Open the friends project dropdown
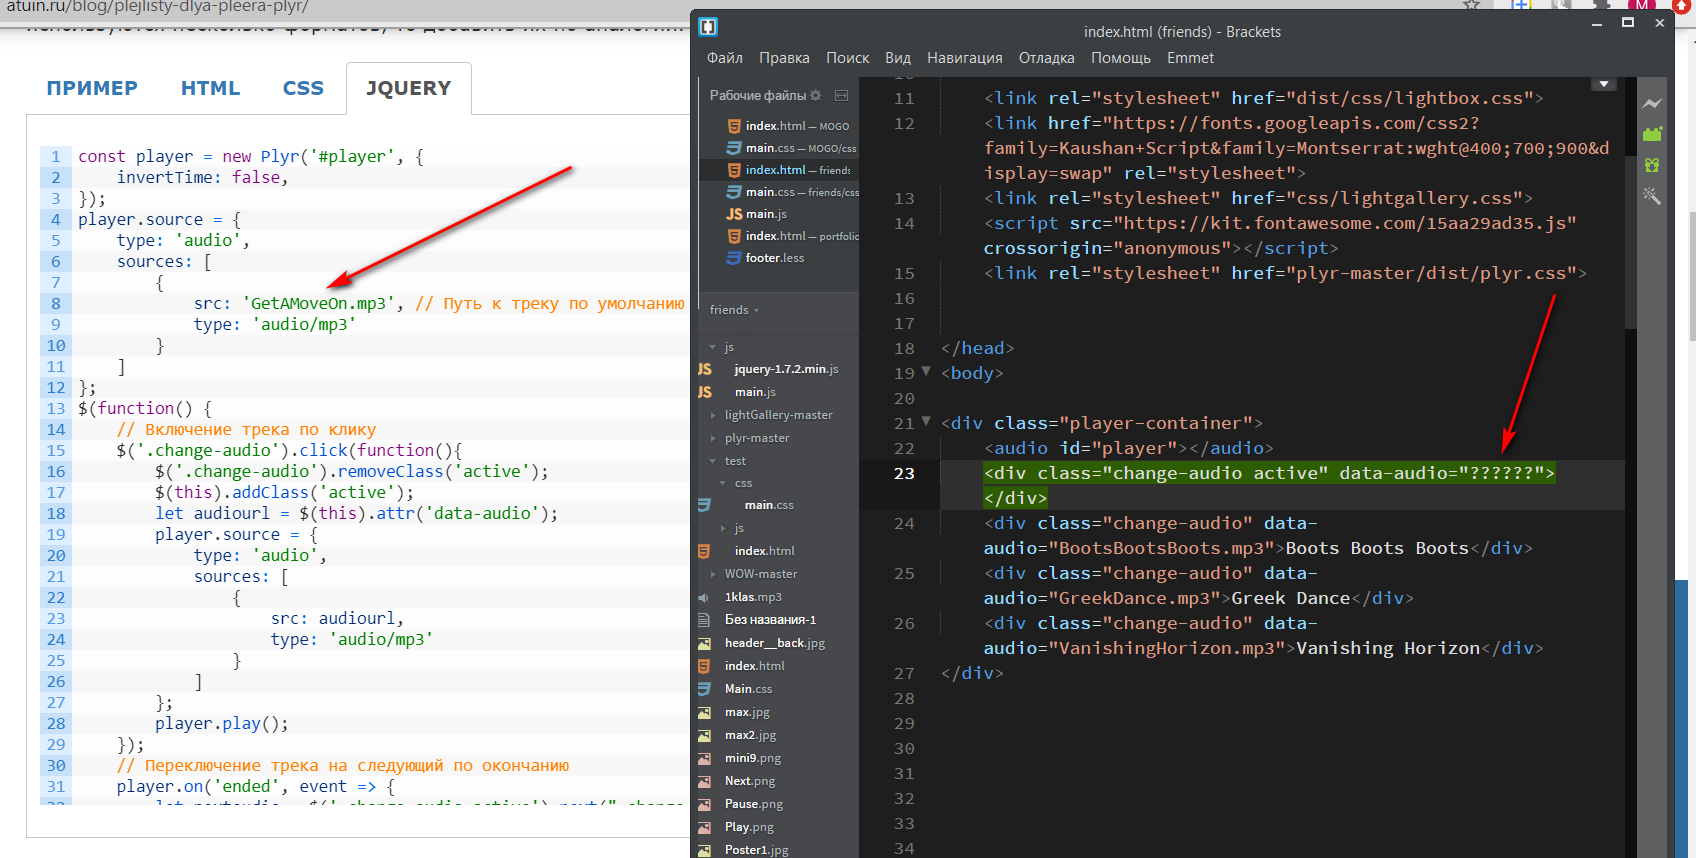1696x858 pixels. tap(734, 310)
